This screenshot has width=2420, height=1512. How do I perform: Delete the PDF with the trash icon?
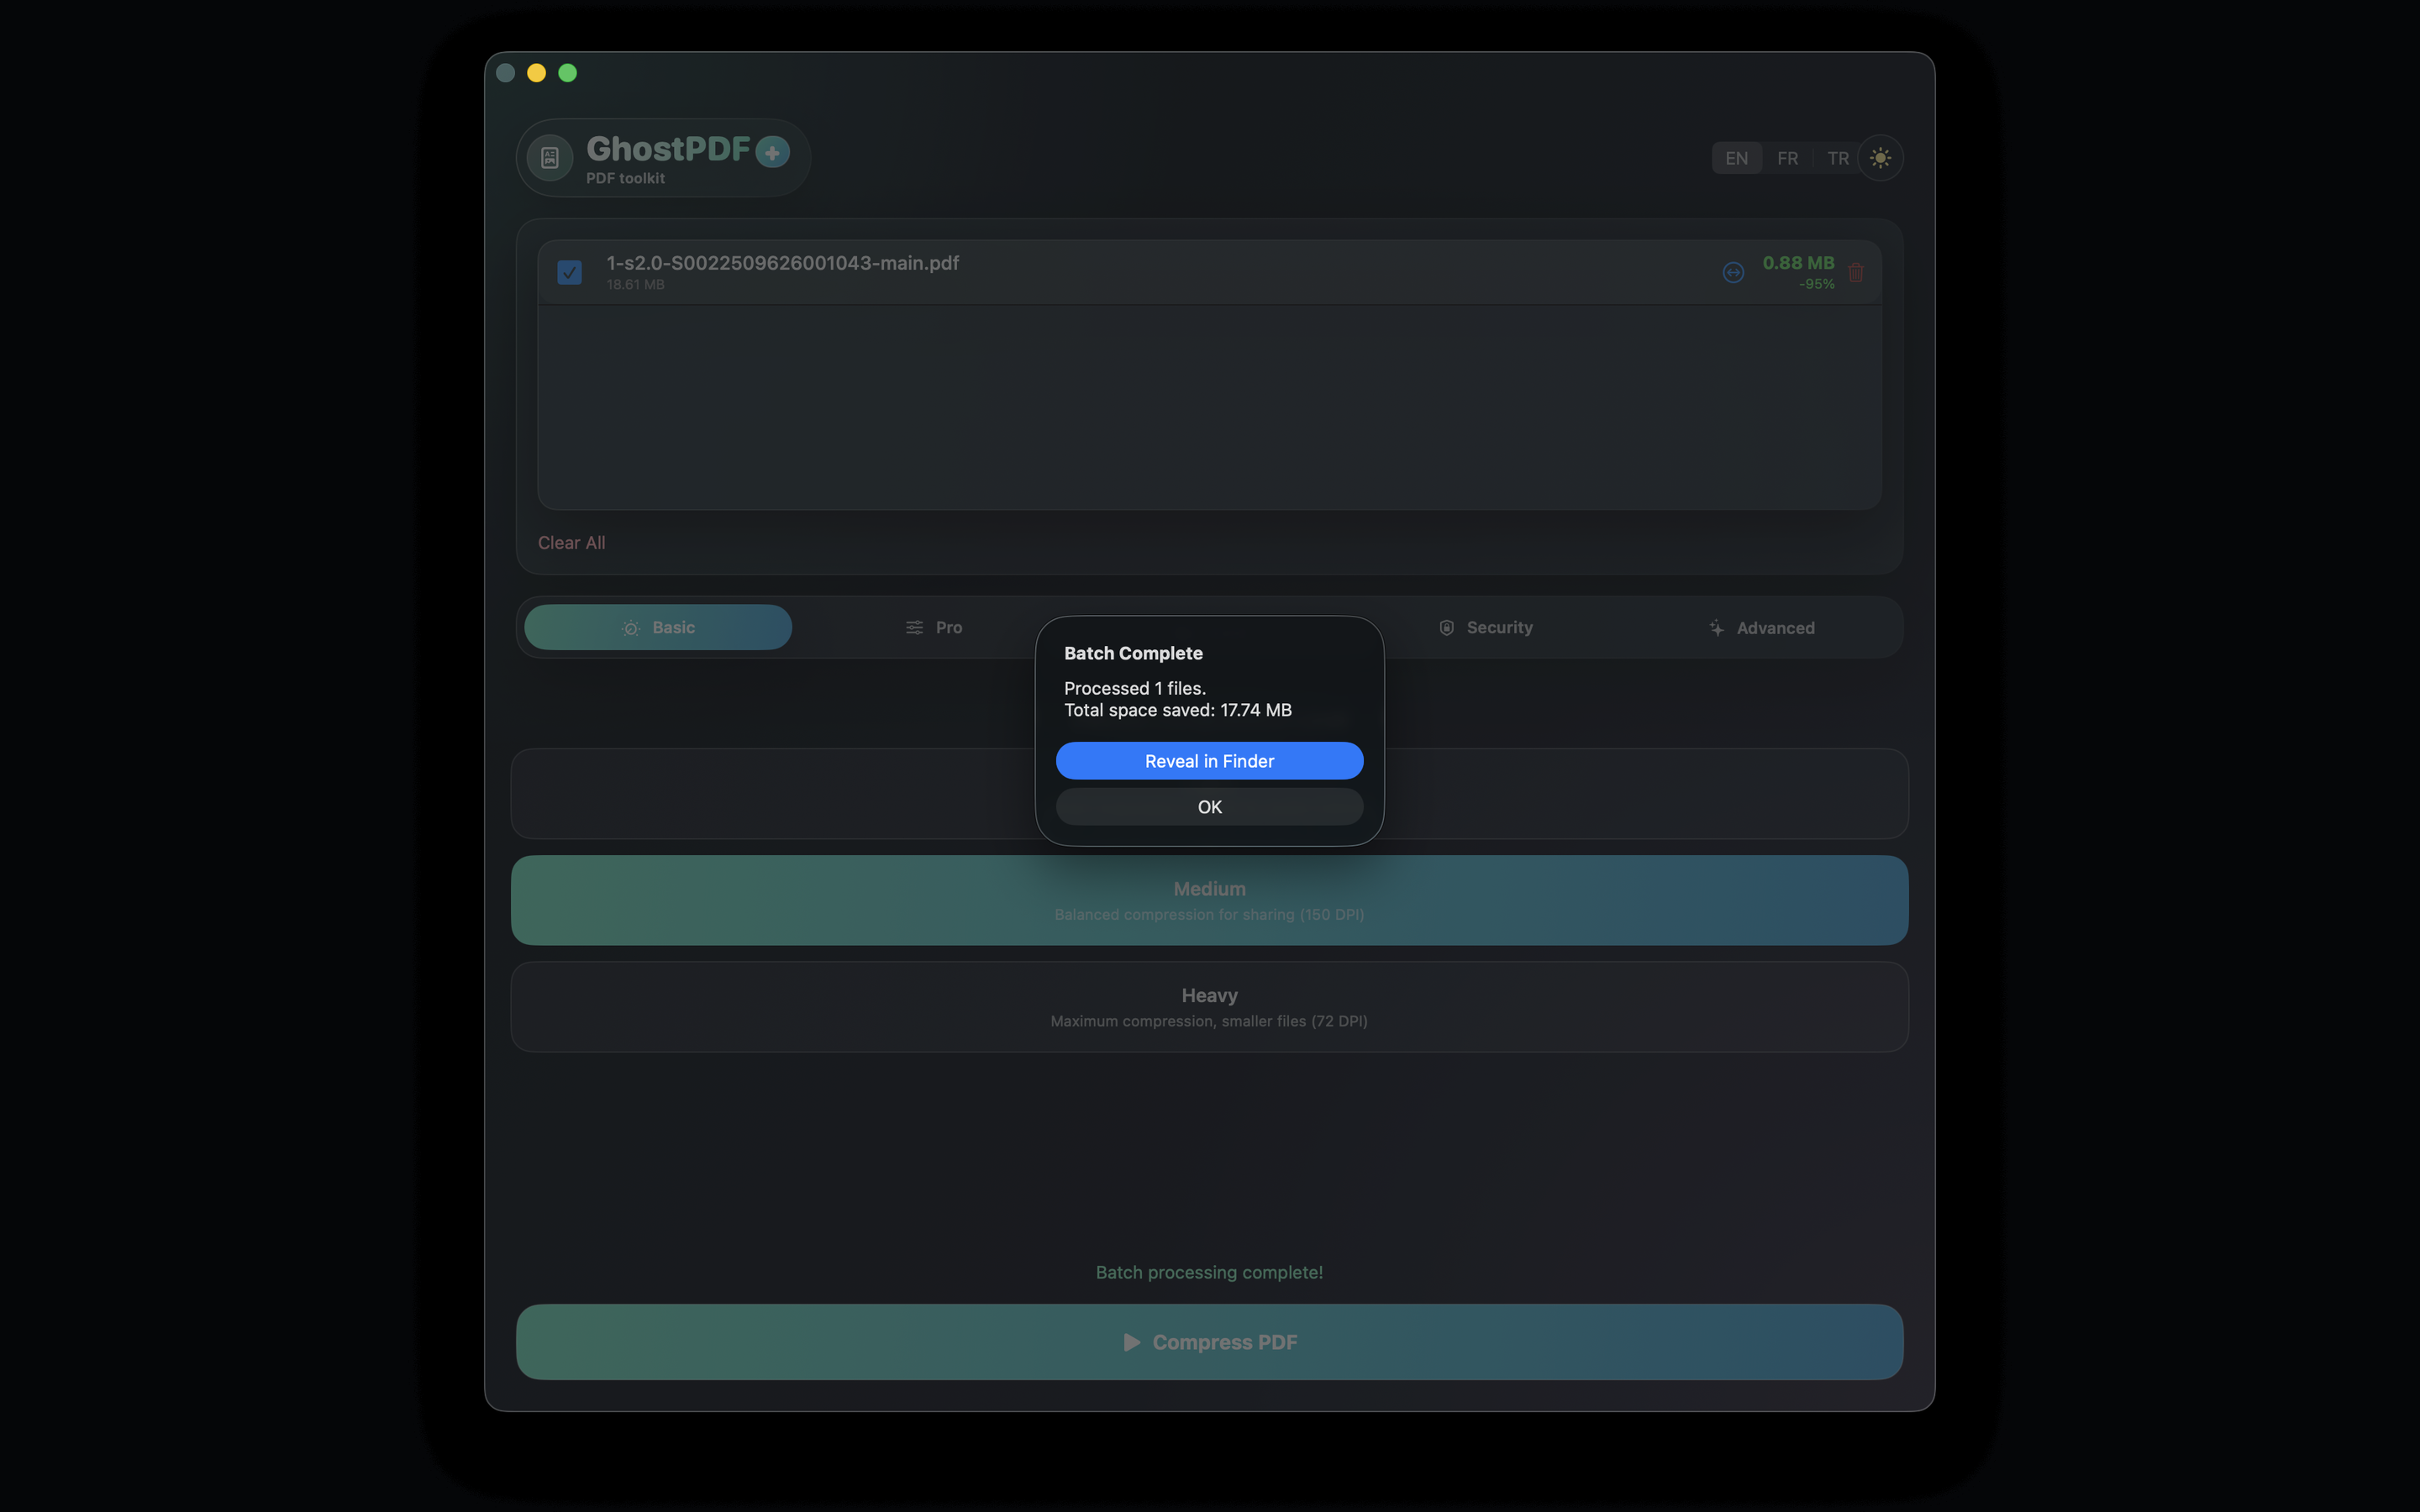point(1856,272)
